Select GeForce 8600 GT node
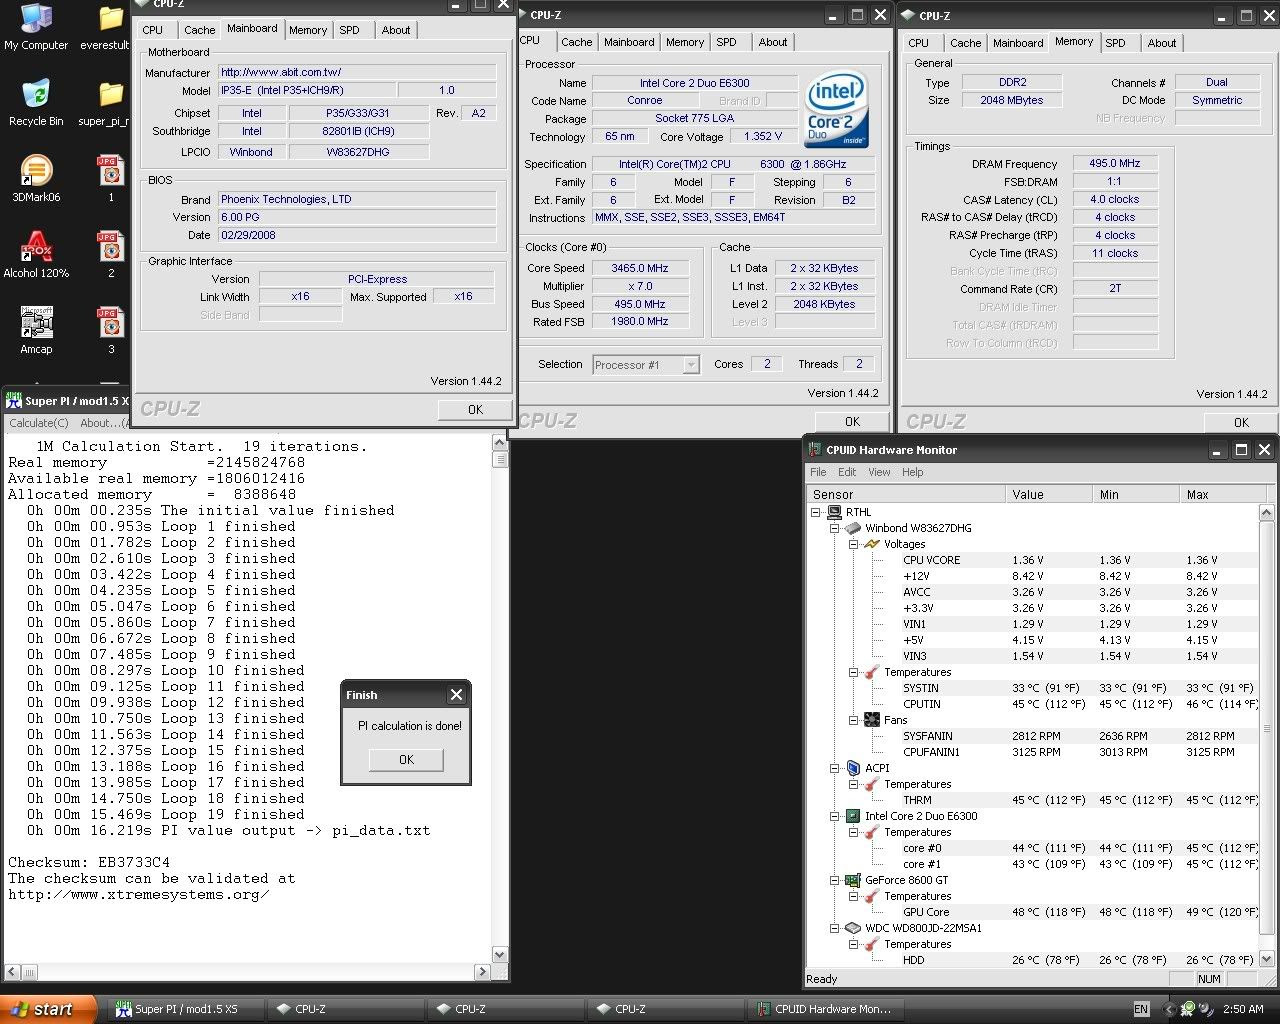This screenshot has height=1024, width=1280. [906, 880]
